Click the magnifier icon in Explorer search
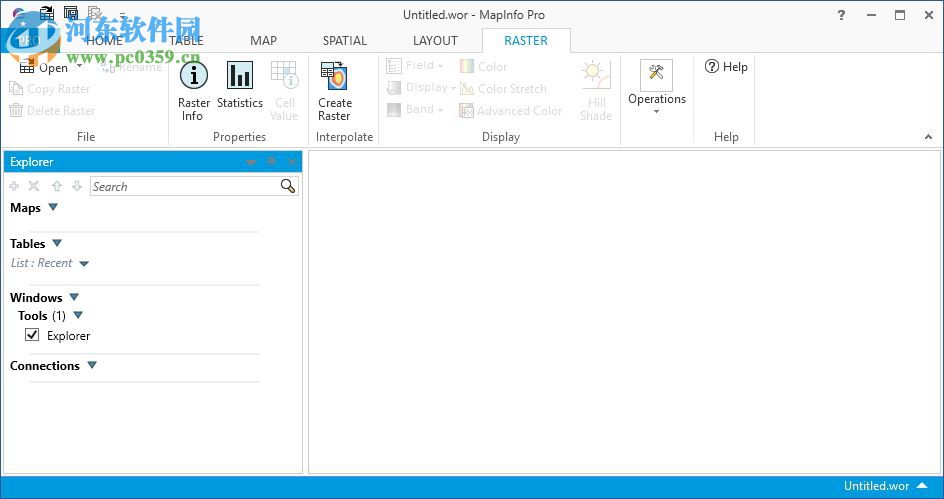Screen dimensions: 944x499 pyautogui.click(x=288, y=186)
